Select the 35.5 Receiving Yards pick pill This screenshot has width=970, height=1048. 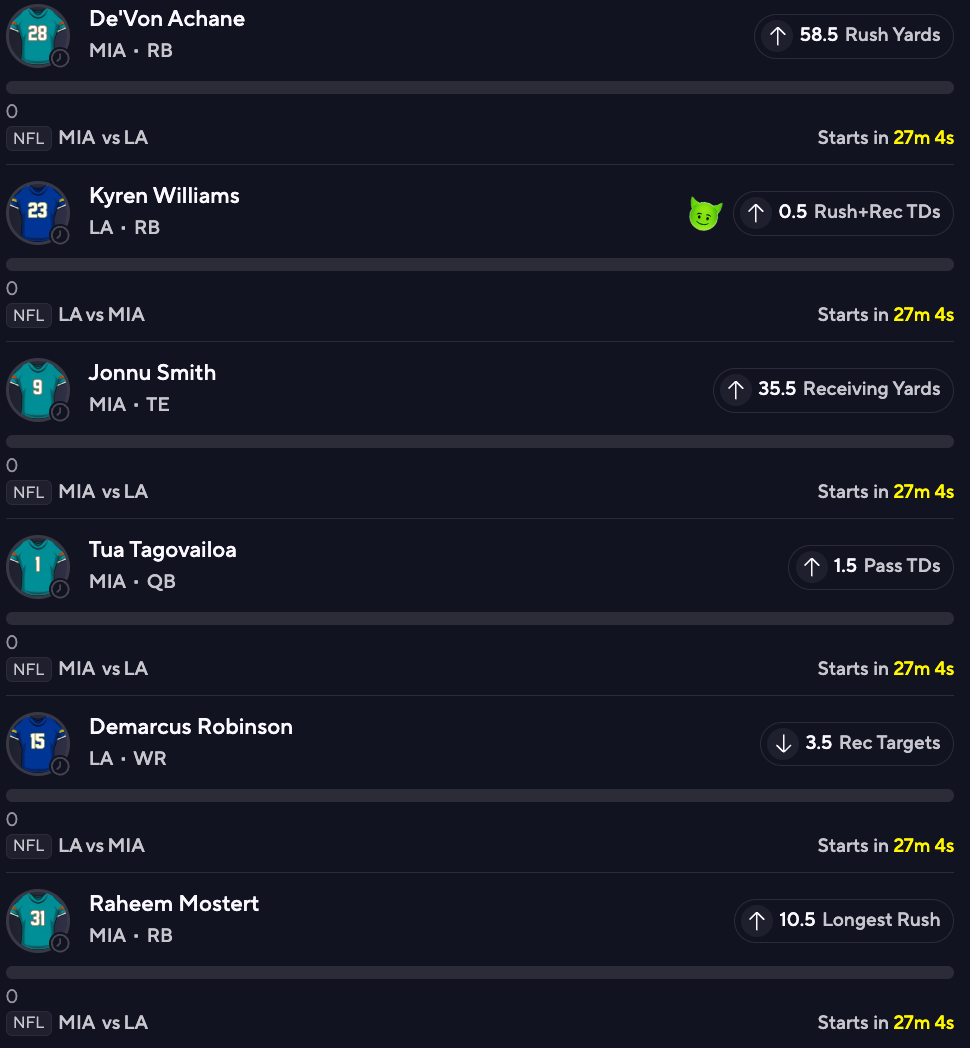[833, 390]
